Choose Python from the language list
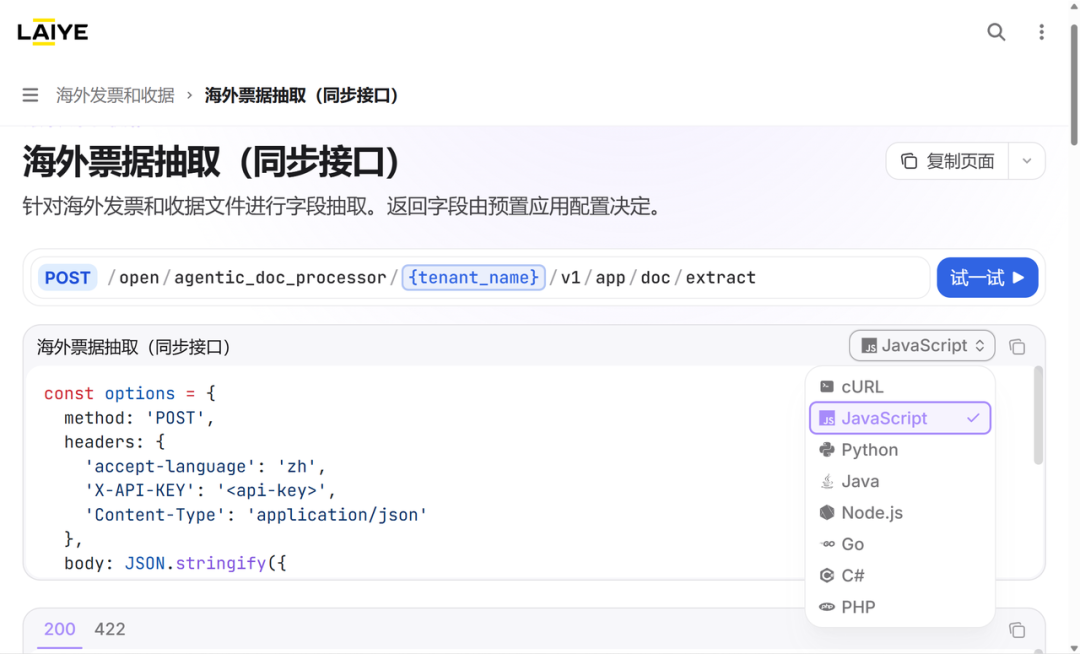Screen dimensions: 1080x654 (x=900, y=450)
